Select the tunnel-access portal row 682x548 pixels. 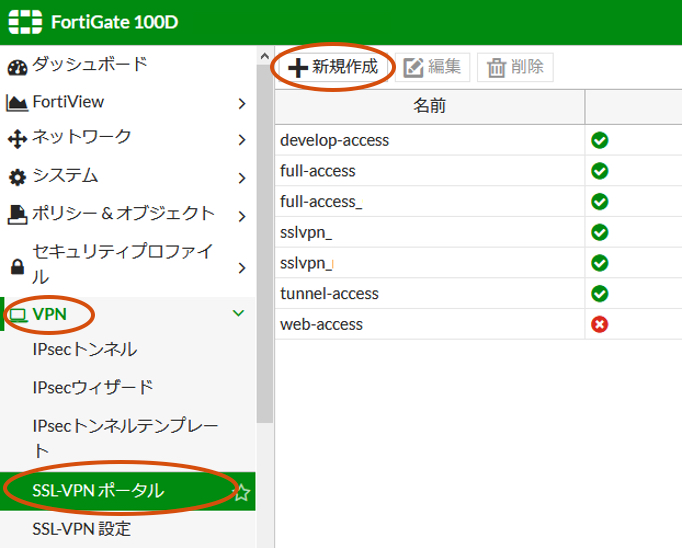[x=429, y=294]
